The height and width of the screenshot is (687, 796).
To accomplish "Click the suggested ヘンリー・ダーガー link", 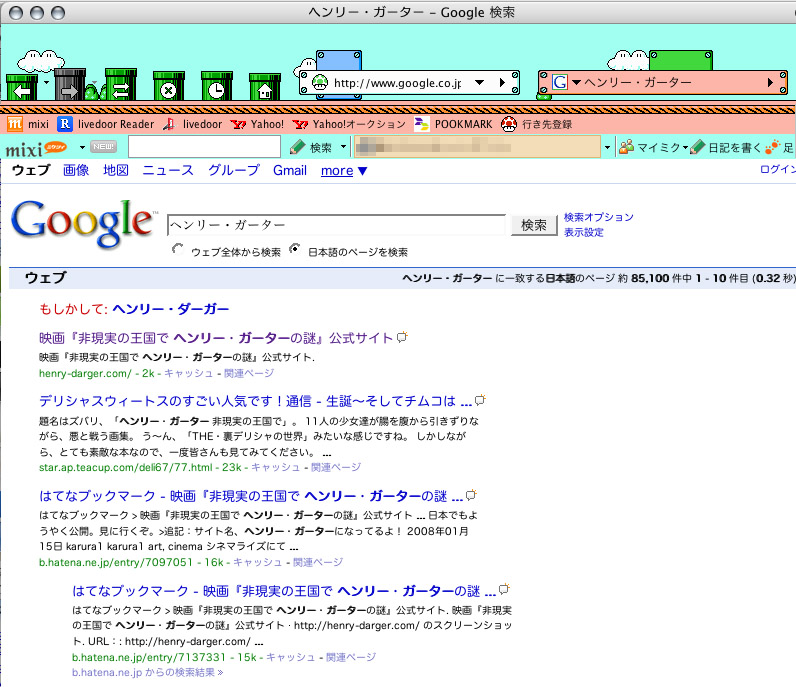I will click(171, 309).
